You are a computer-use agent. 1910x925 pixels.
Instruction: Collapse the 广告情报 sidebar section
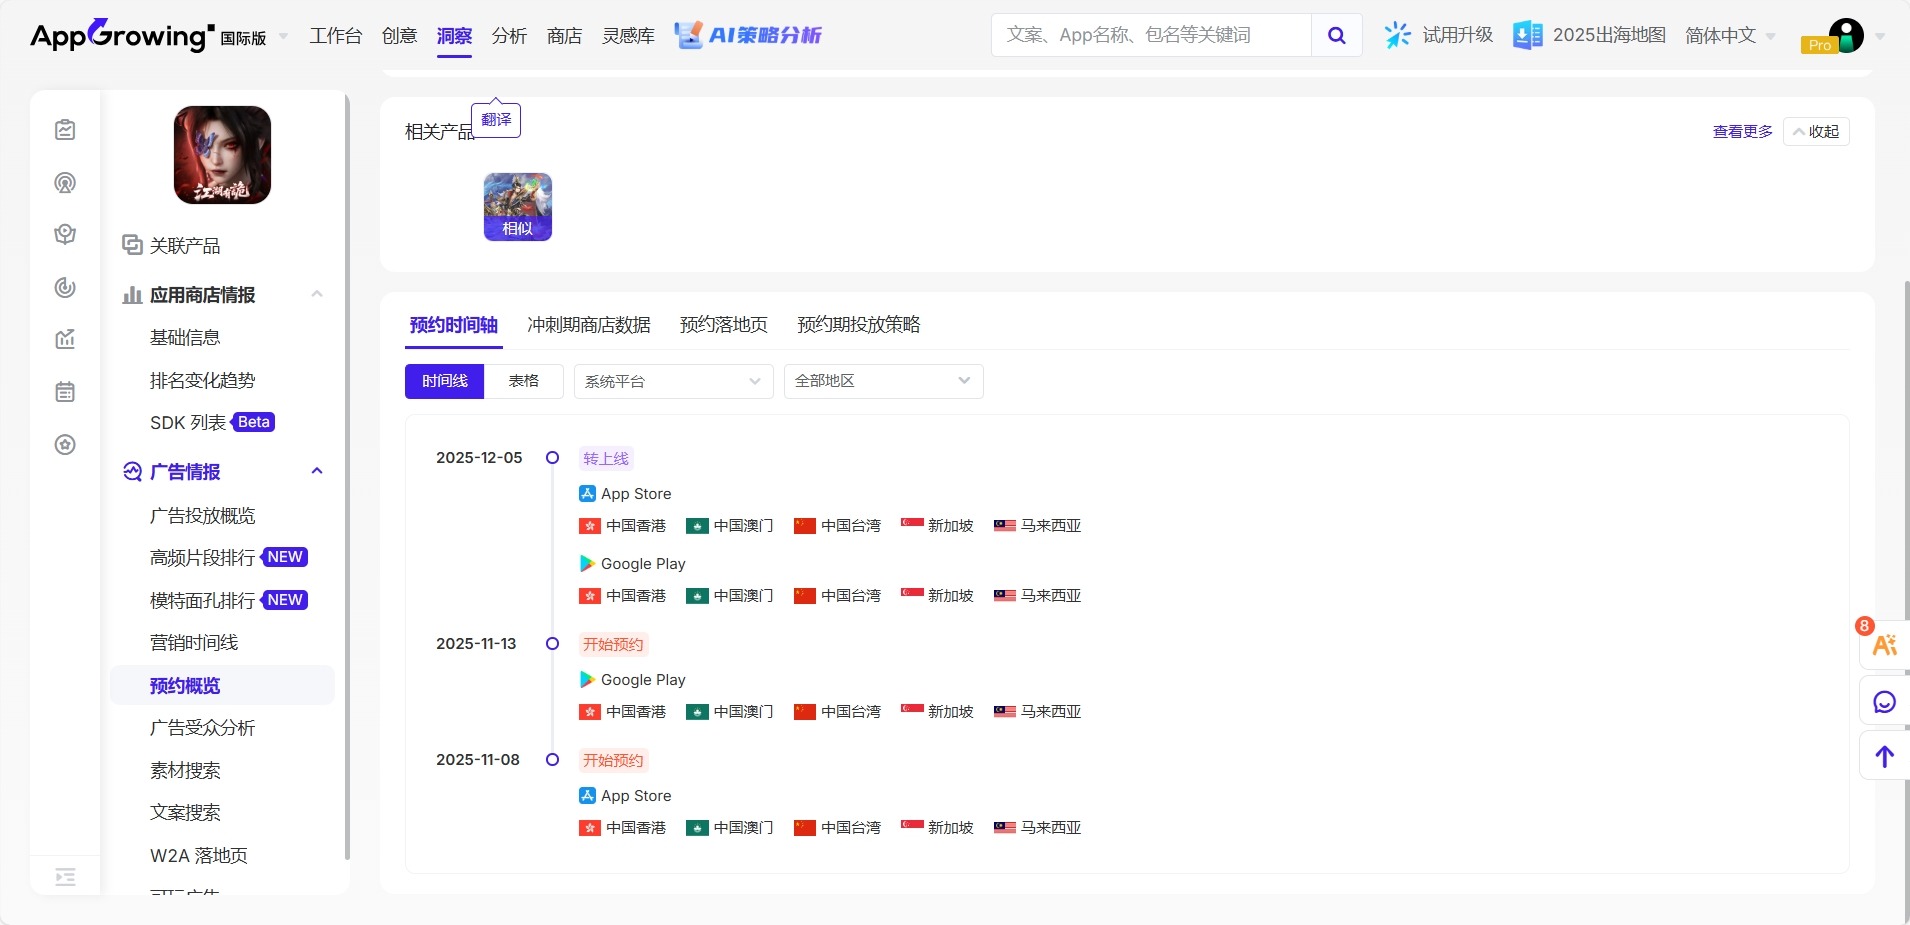pos(317,471)
